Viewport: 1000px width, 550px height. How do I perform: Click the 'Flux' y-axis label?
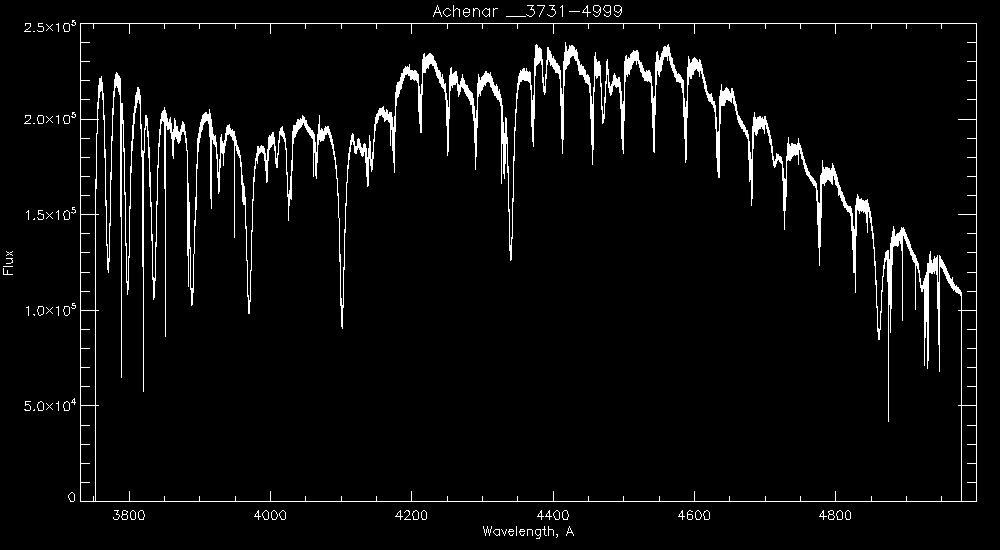point(8,262)
